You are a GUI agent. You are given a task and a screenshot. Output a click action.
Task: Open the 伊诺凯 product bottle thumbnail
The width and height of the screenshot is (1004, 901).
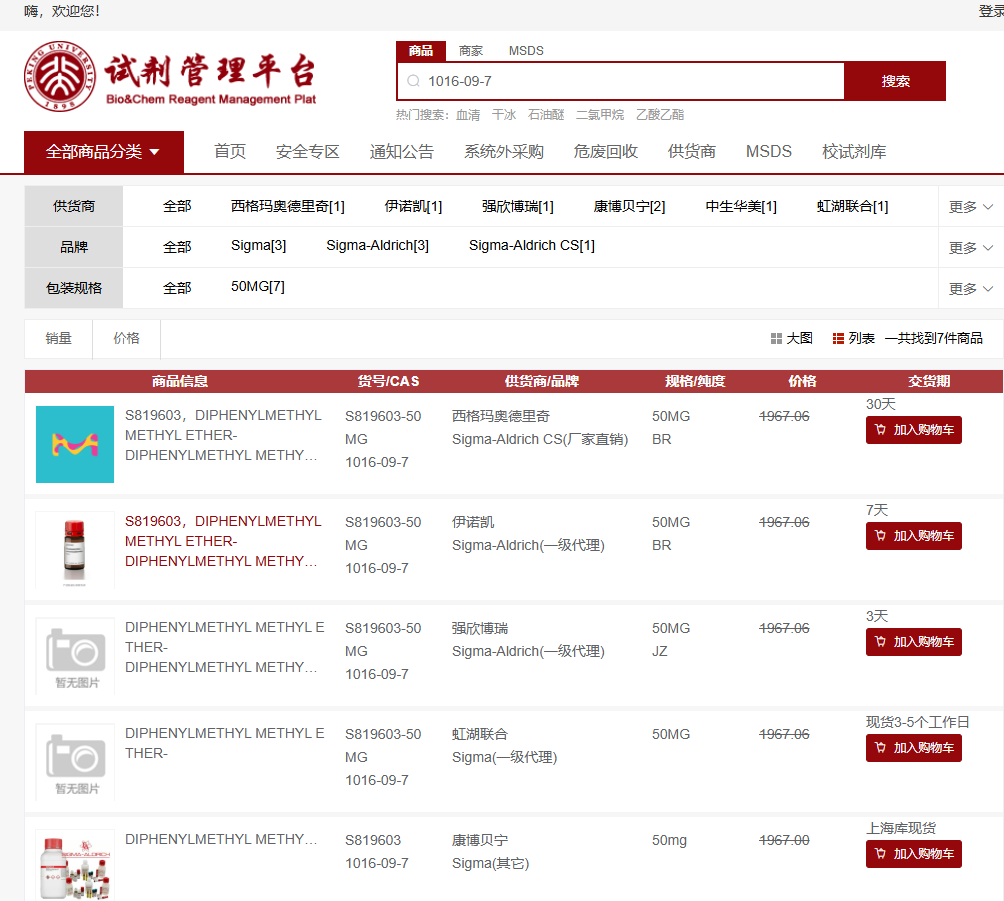[x=75, y=550]
